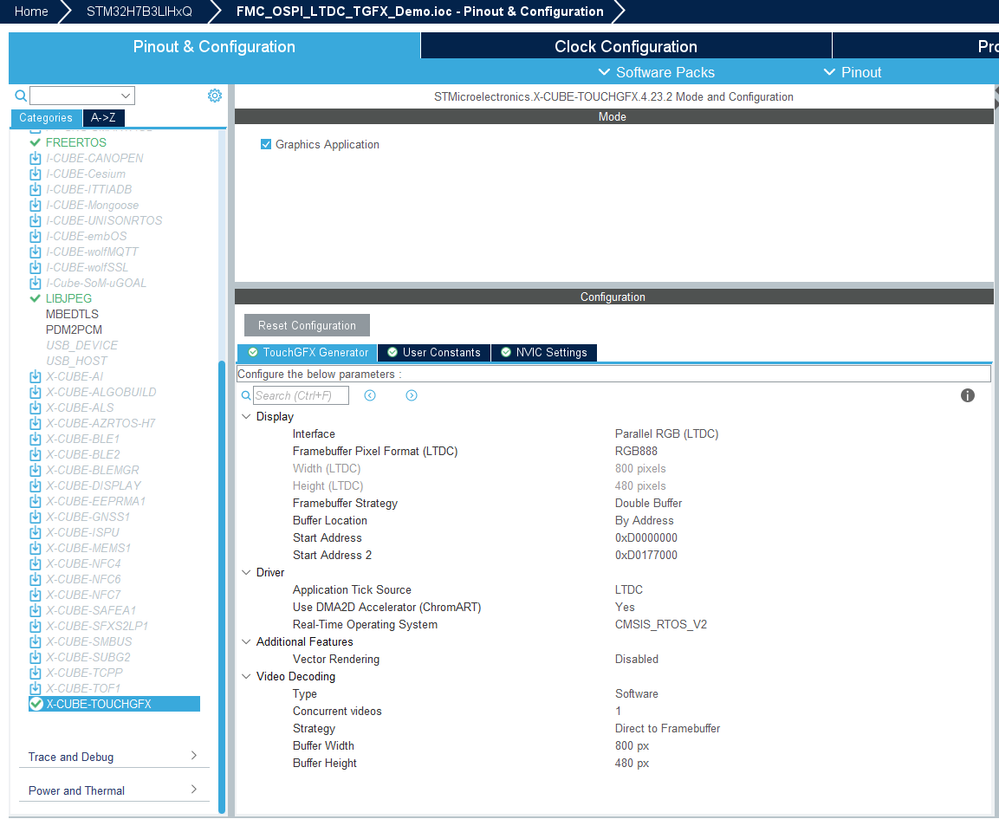Click download icon next to I-CUBE-Mongoose
999x821 pixels.
point(36,205)
